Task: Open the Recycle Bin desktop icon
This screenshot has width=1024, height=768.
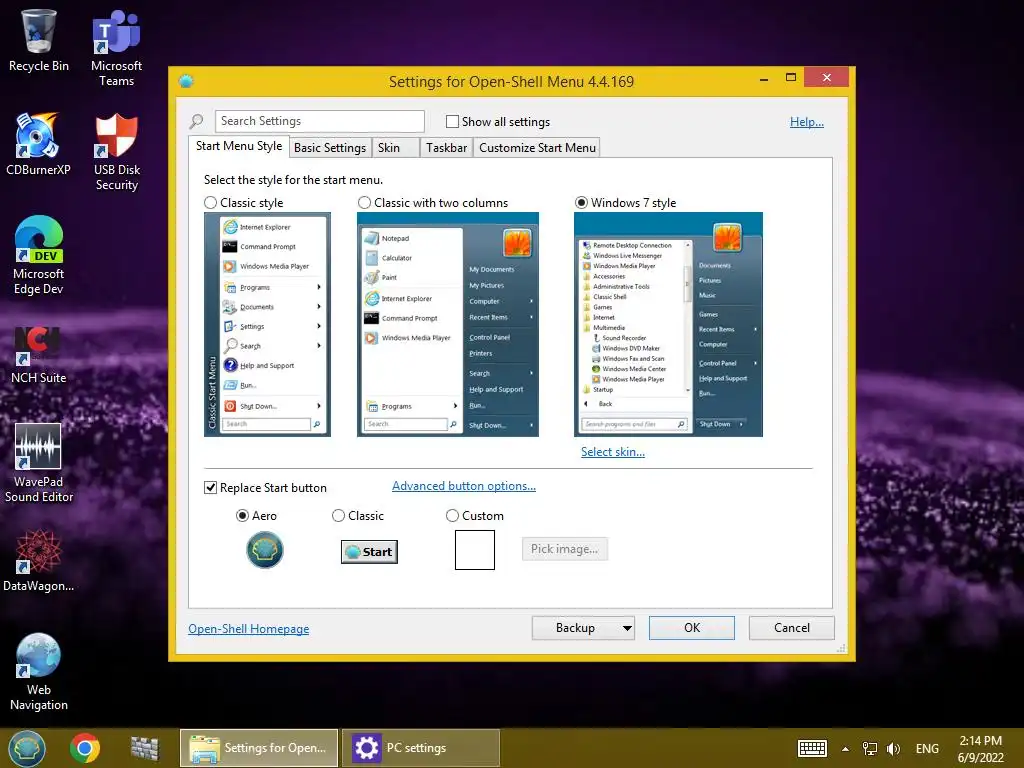Action: click(x=39, y=40)
